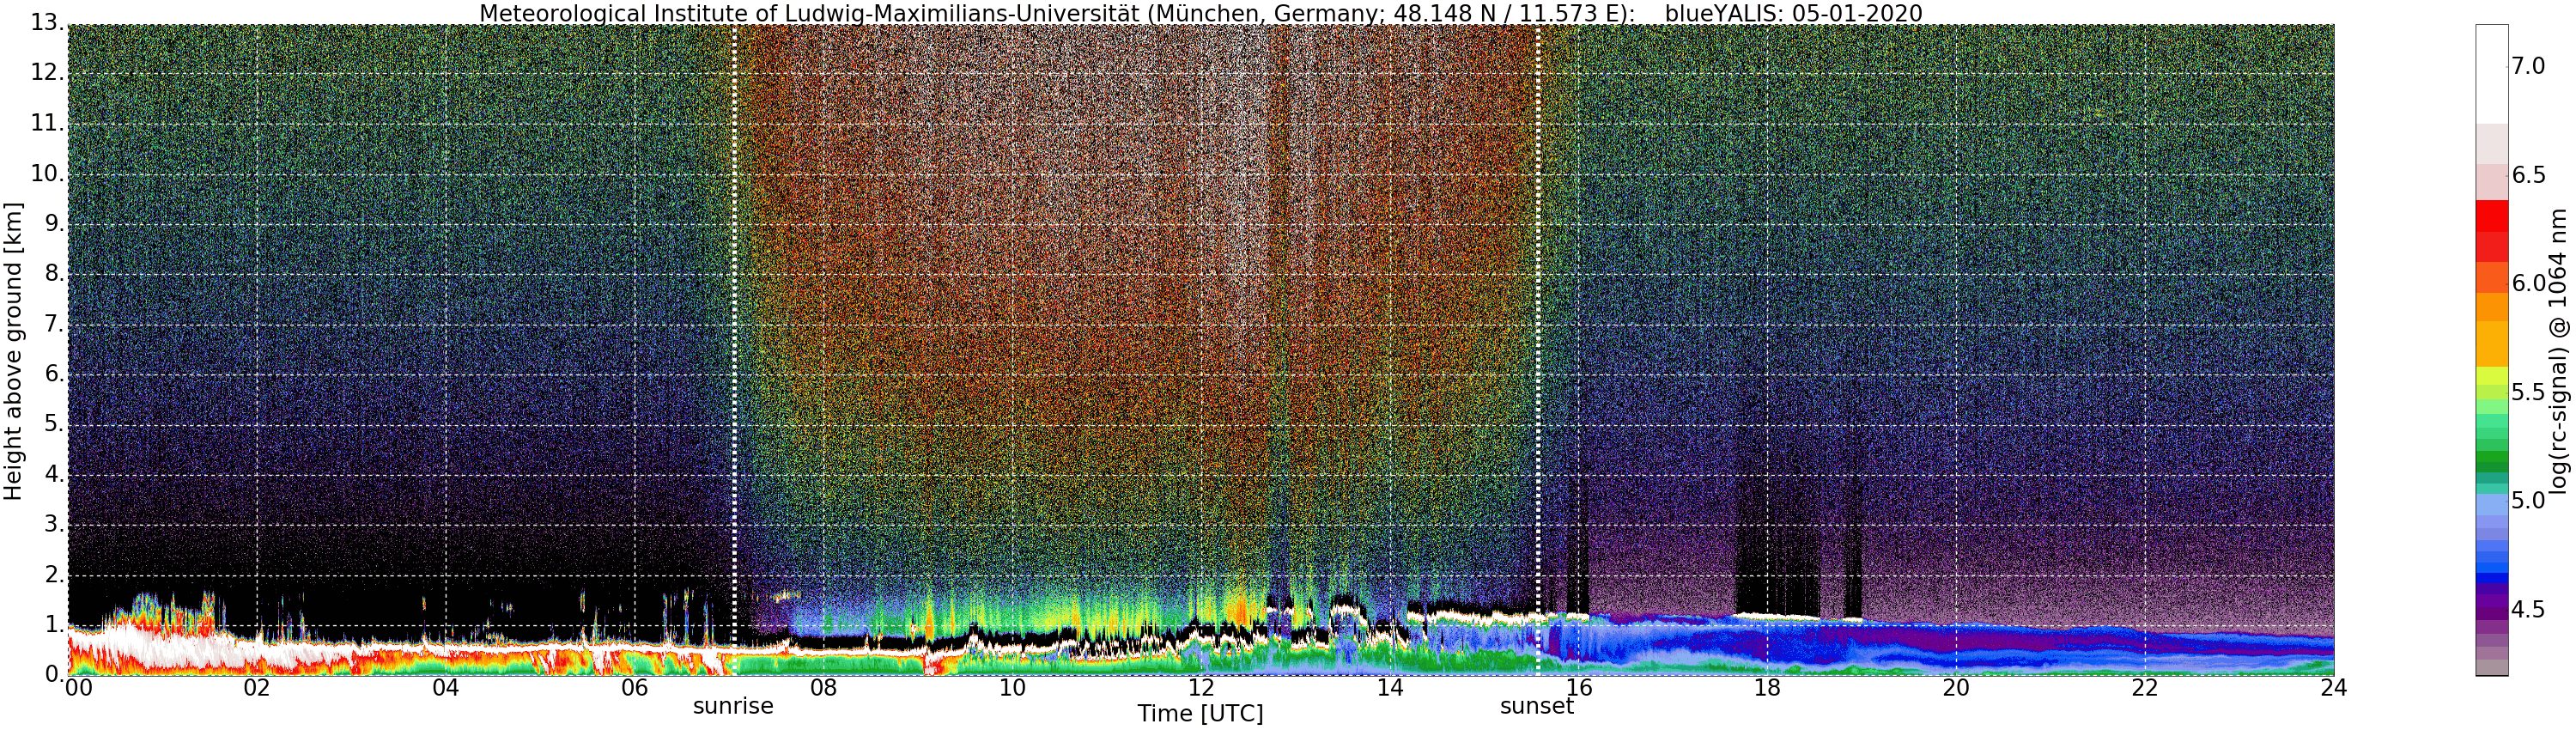Viewport: 2576px width, 730px height.
Task: Click the height axis tick label 6.
Action: tap(54, 374)
